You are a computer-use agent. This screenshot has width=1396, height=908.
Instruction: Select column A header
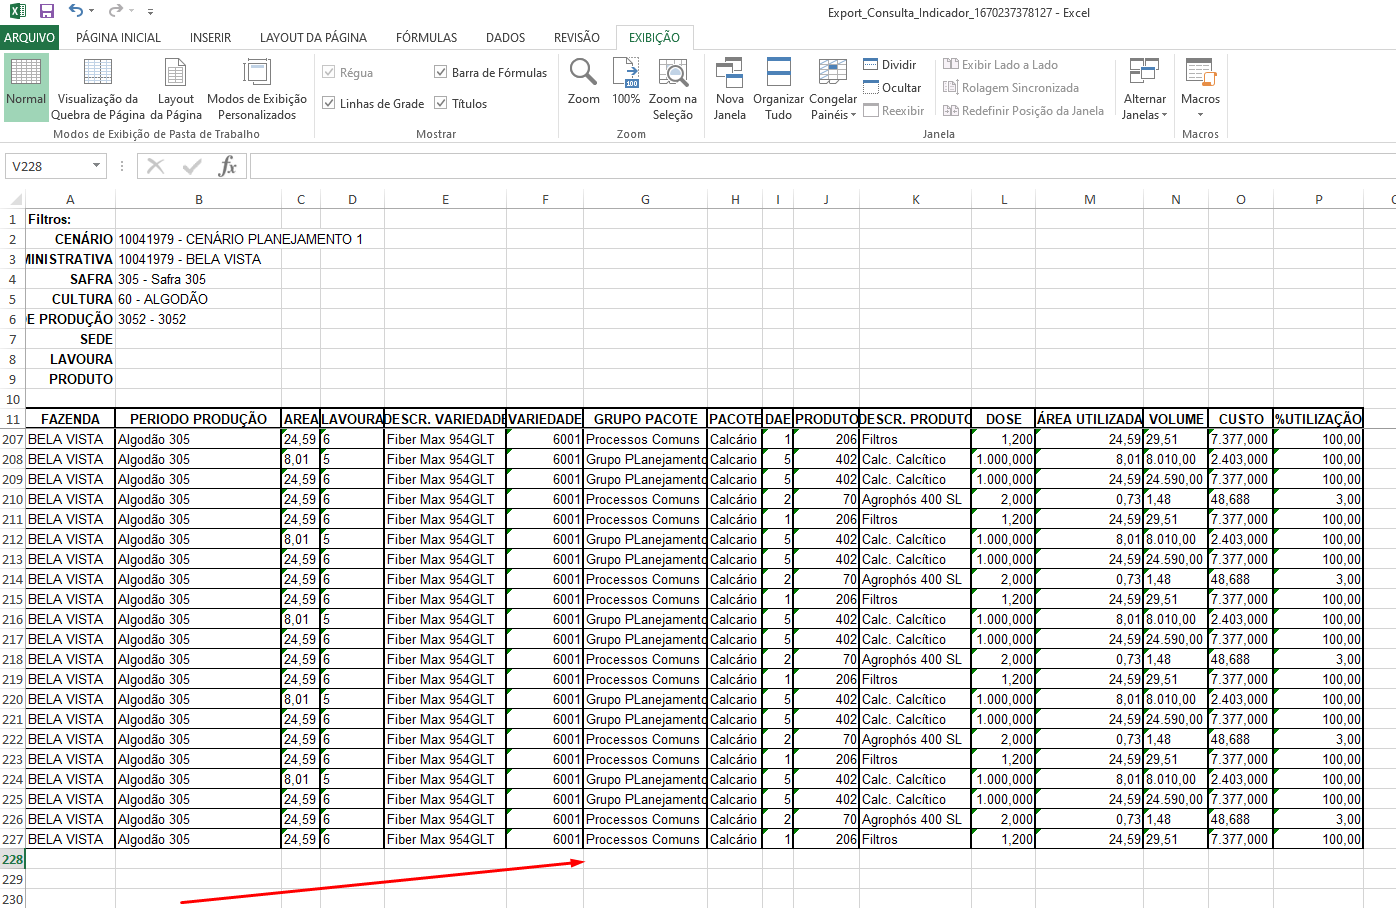click(70, 200)
